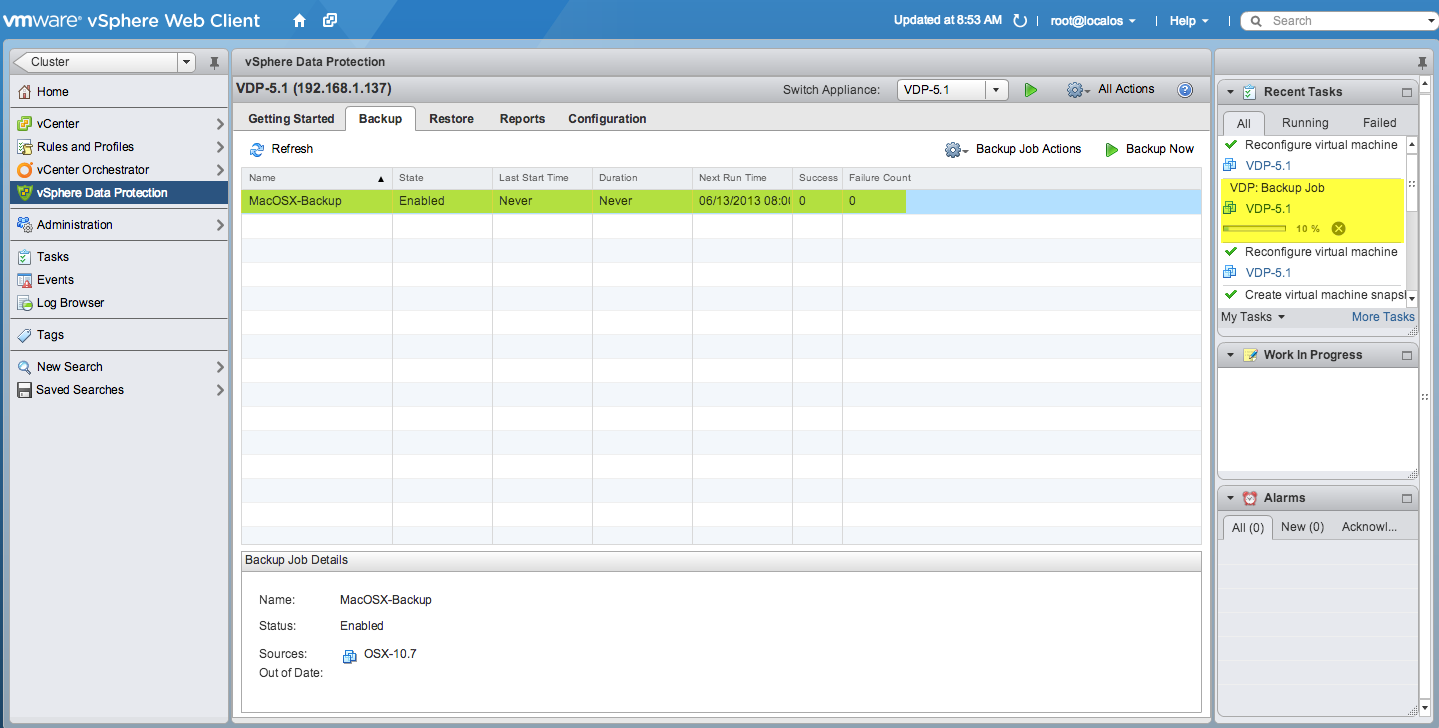Expand the Administration navigator arrow
The image size is (1439, 728).
pyautogui.click(x=220, y=225)
